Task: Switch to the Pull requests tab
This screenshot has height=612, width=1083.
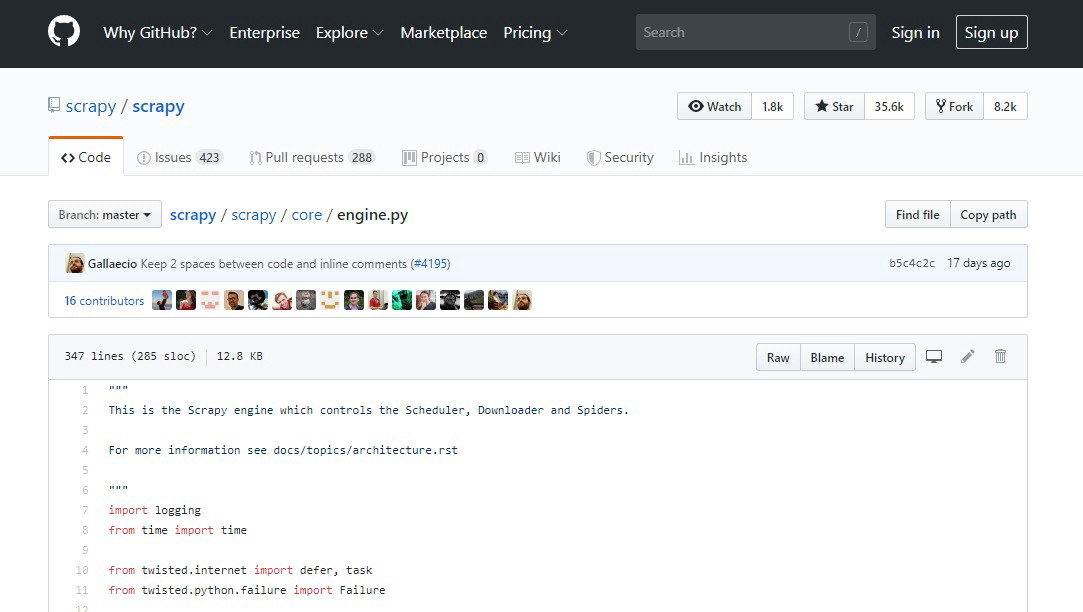Action: coord(312,157)
